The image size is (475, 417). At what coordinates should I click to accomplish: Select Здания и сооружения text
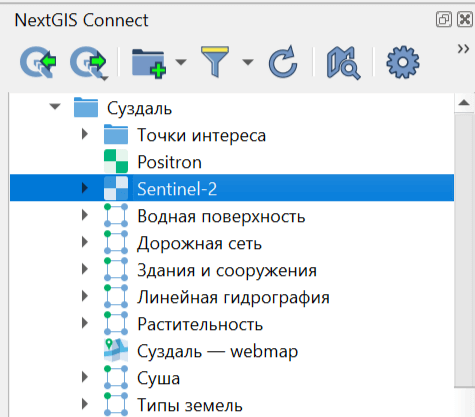point(227,270)
